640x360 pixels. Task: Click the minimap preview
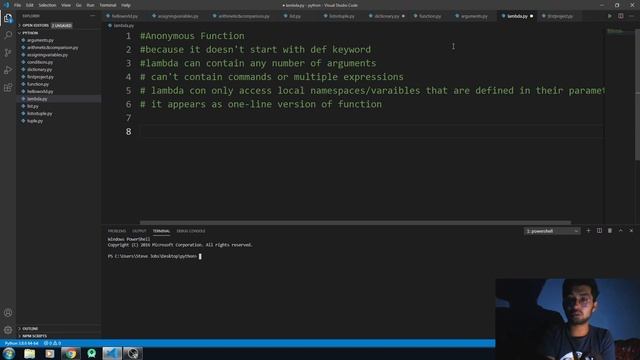click(x=615, y=31)
